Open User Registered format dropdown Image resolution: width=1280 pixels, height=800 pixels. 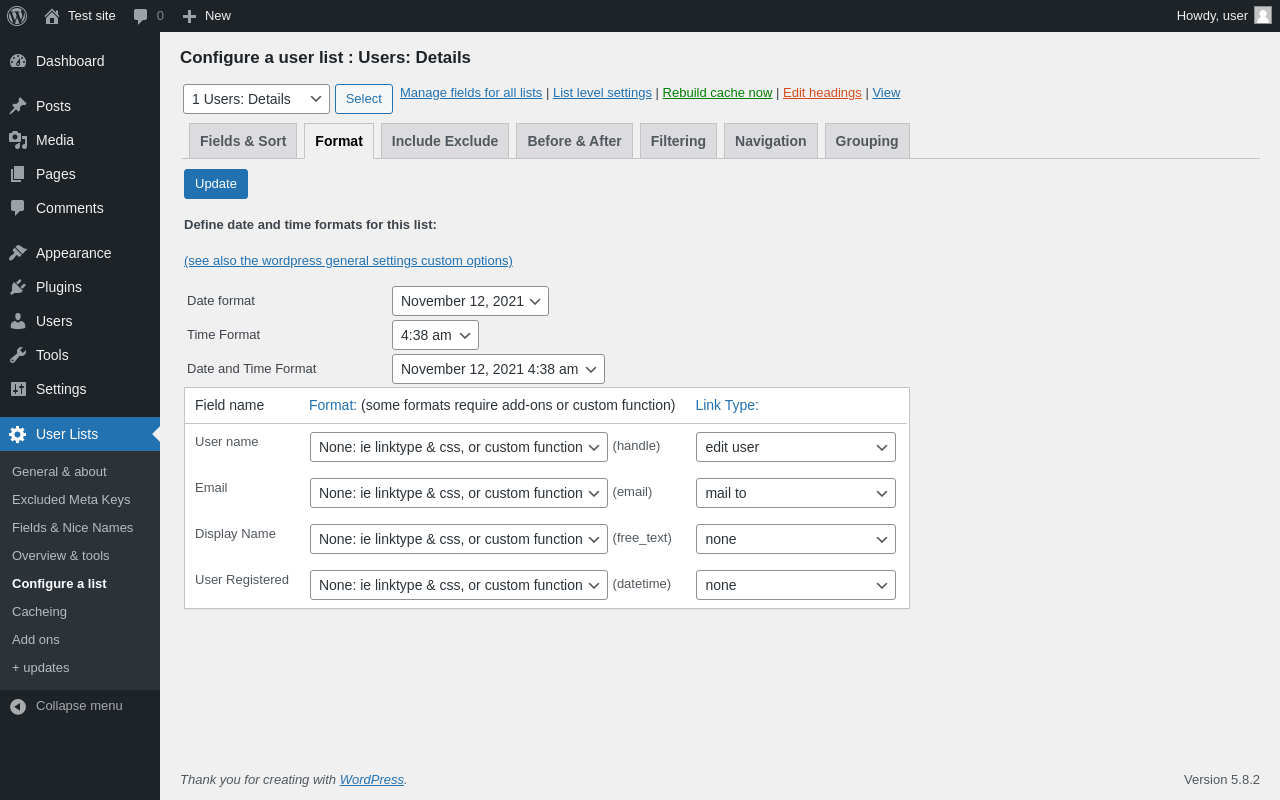click(458, 585)
